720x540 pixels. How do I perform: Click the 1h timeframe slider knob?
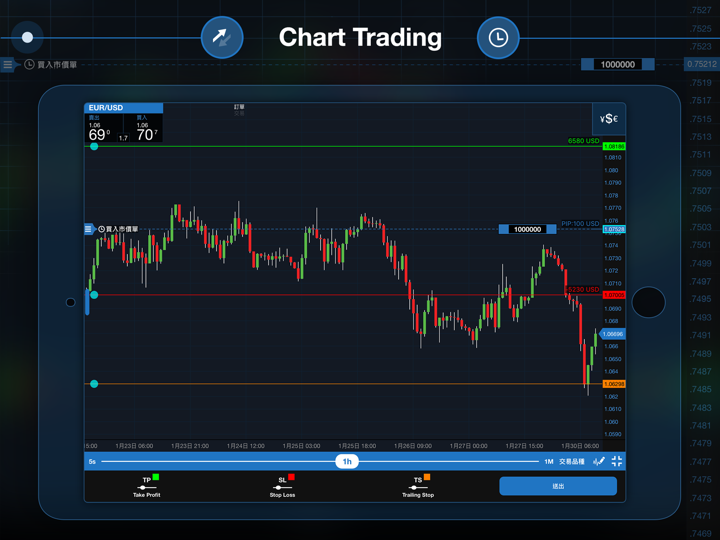point(347,461)
